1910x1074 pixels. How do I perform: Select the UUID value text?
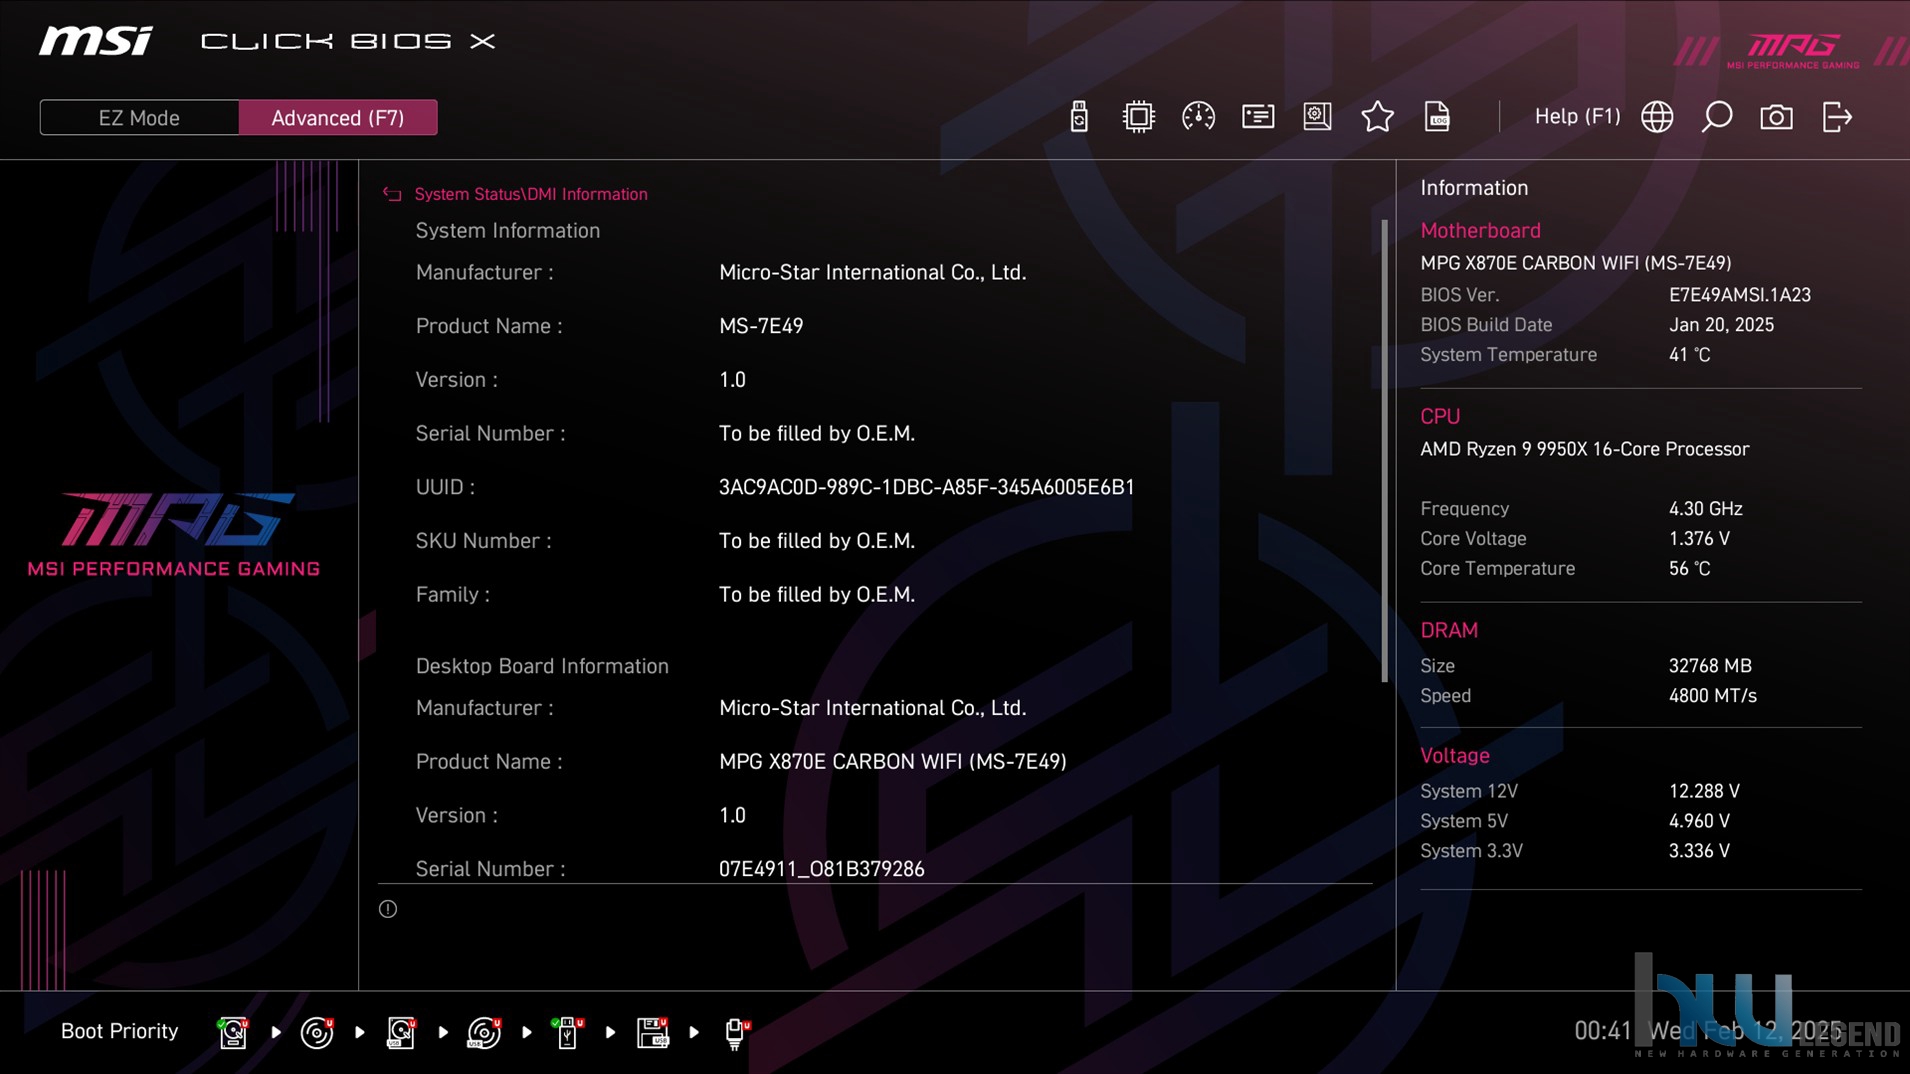926,487
